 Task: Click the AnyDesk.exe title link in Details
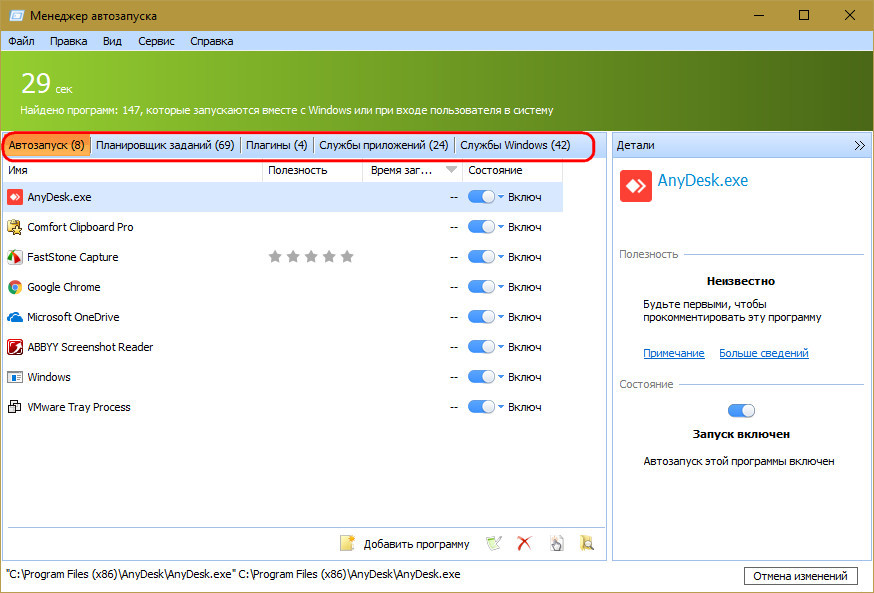tap(703, 181)
